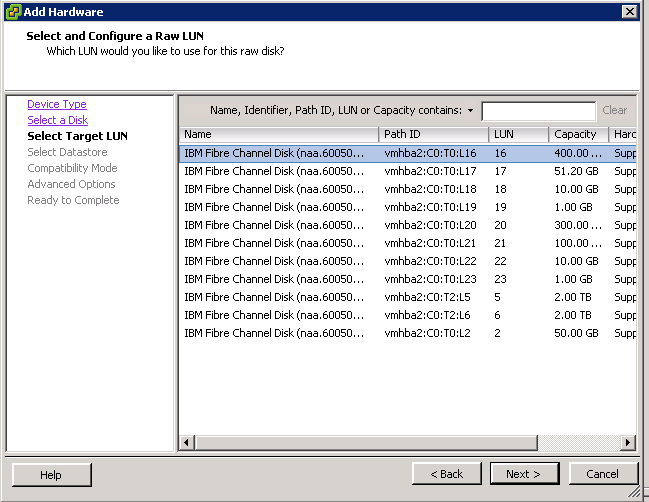Click the horizontal scrollbar right arrow

627,442
